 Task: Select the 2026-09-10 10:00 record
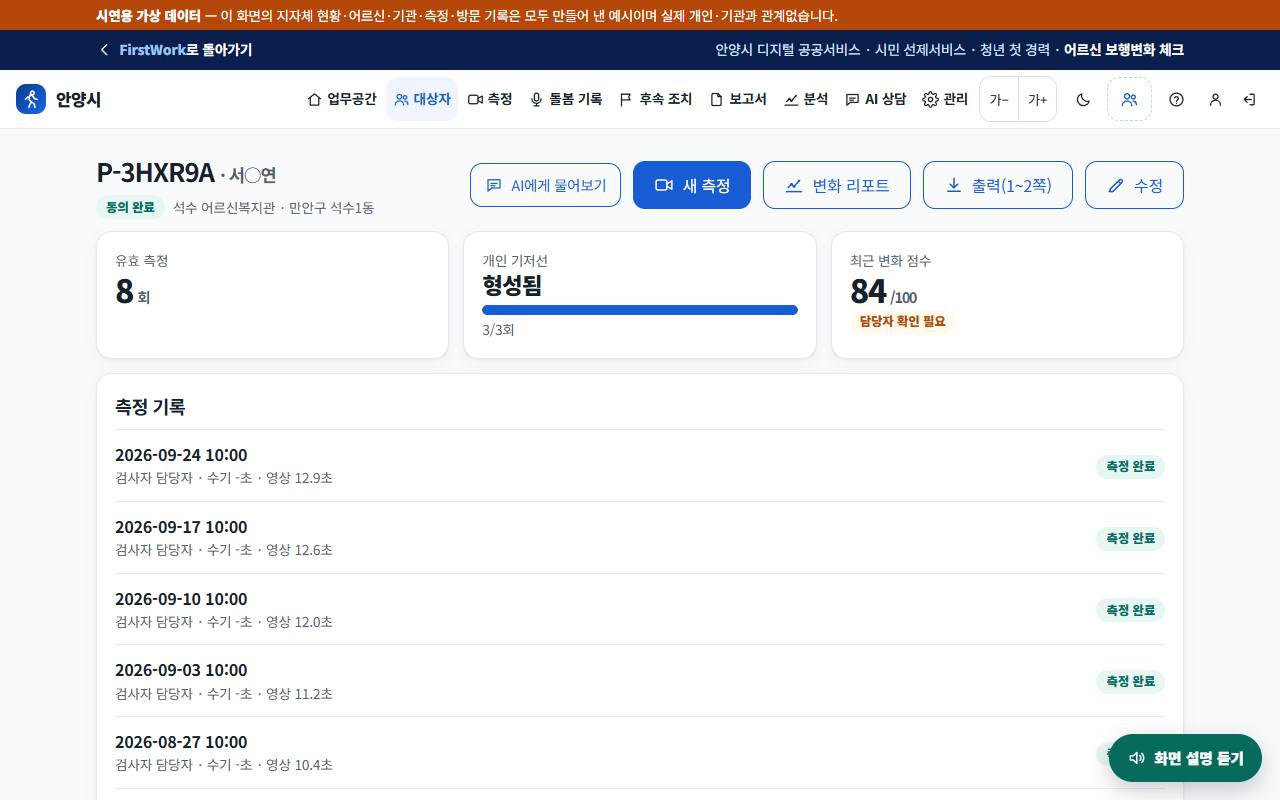pos(640,610)
